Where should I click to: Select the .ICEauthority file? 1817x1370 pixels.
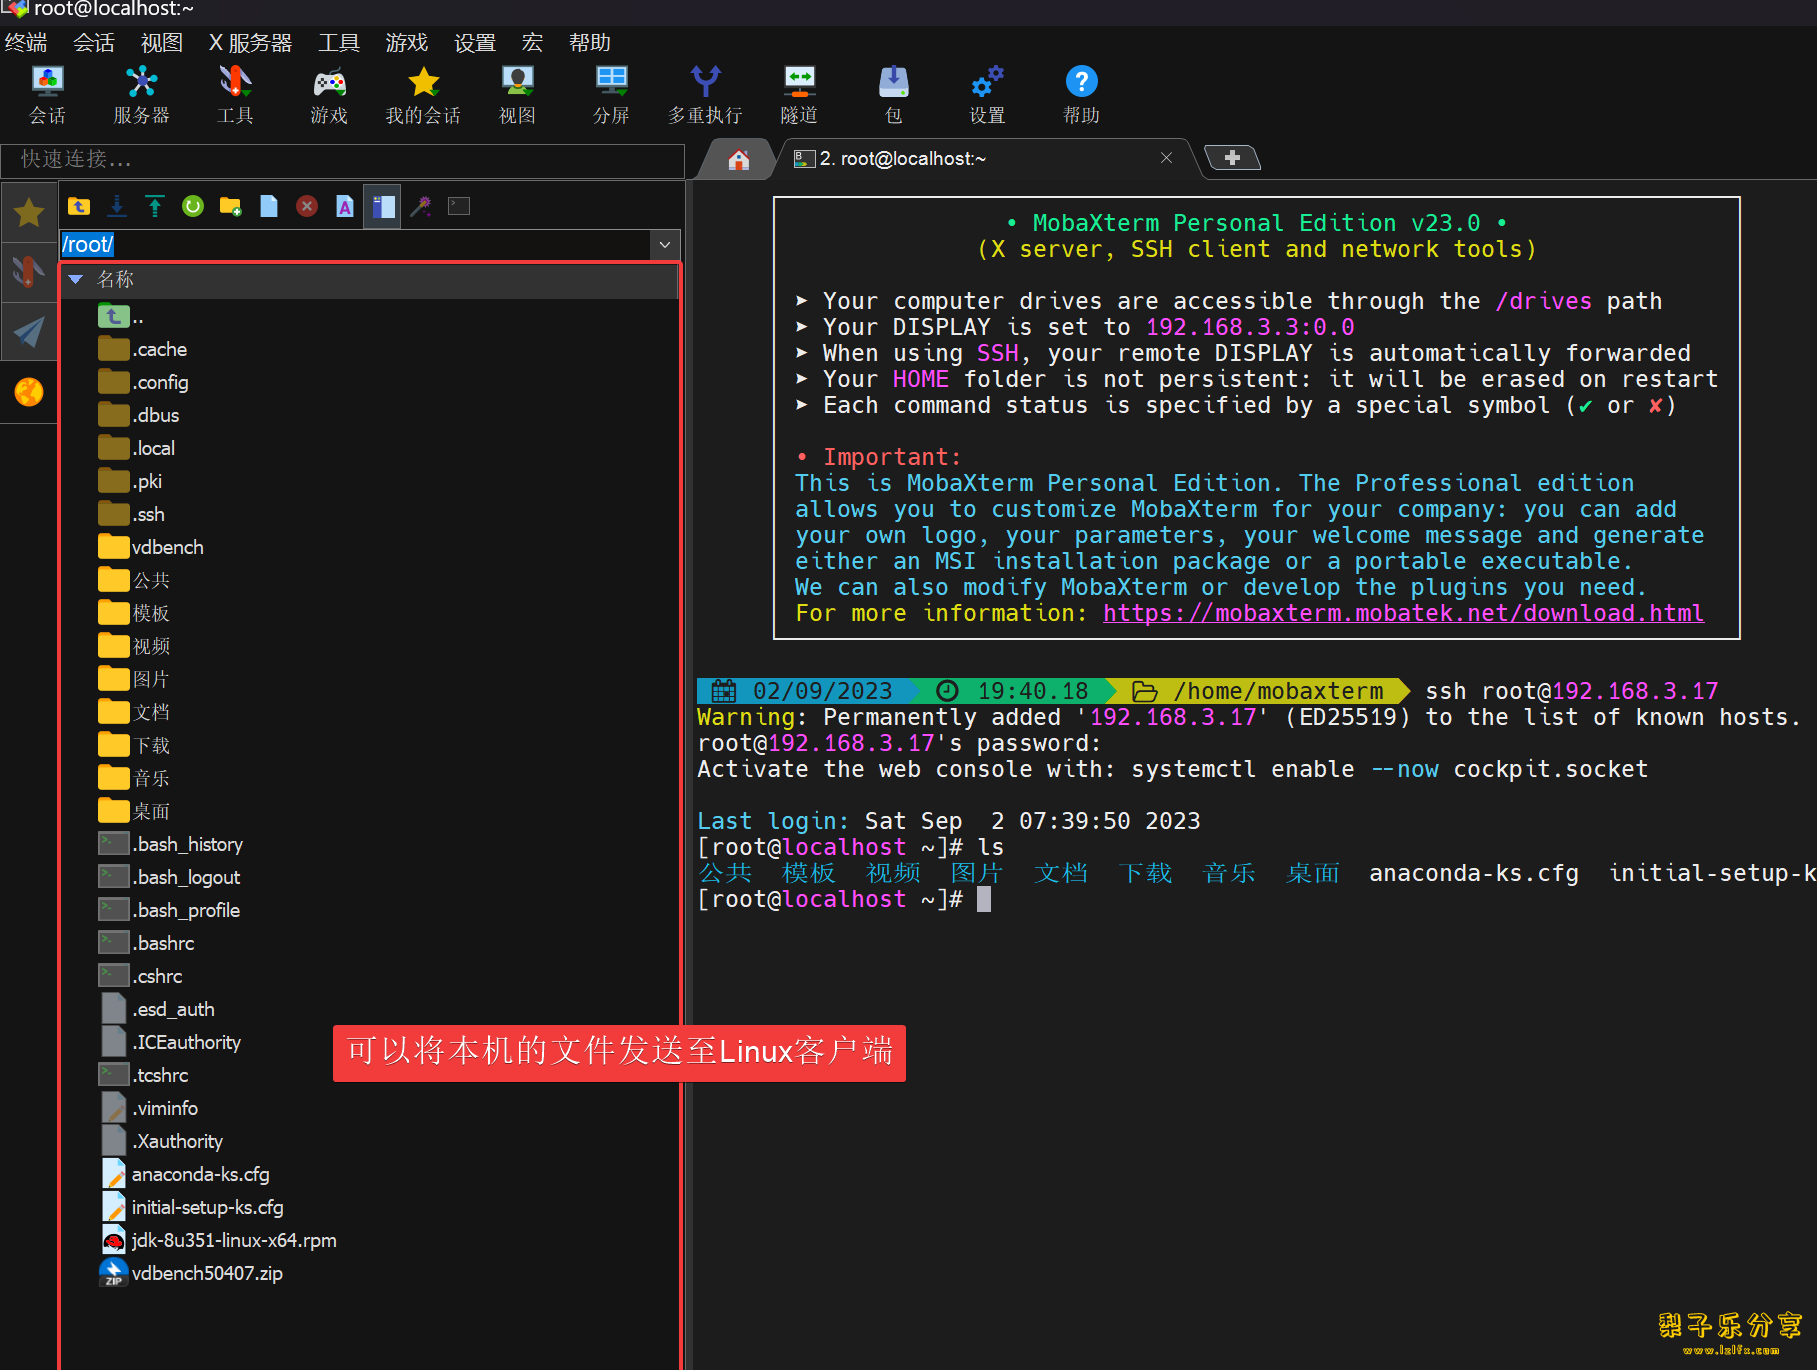170,1043
